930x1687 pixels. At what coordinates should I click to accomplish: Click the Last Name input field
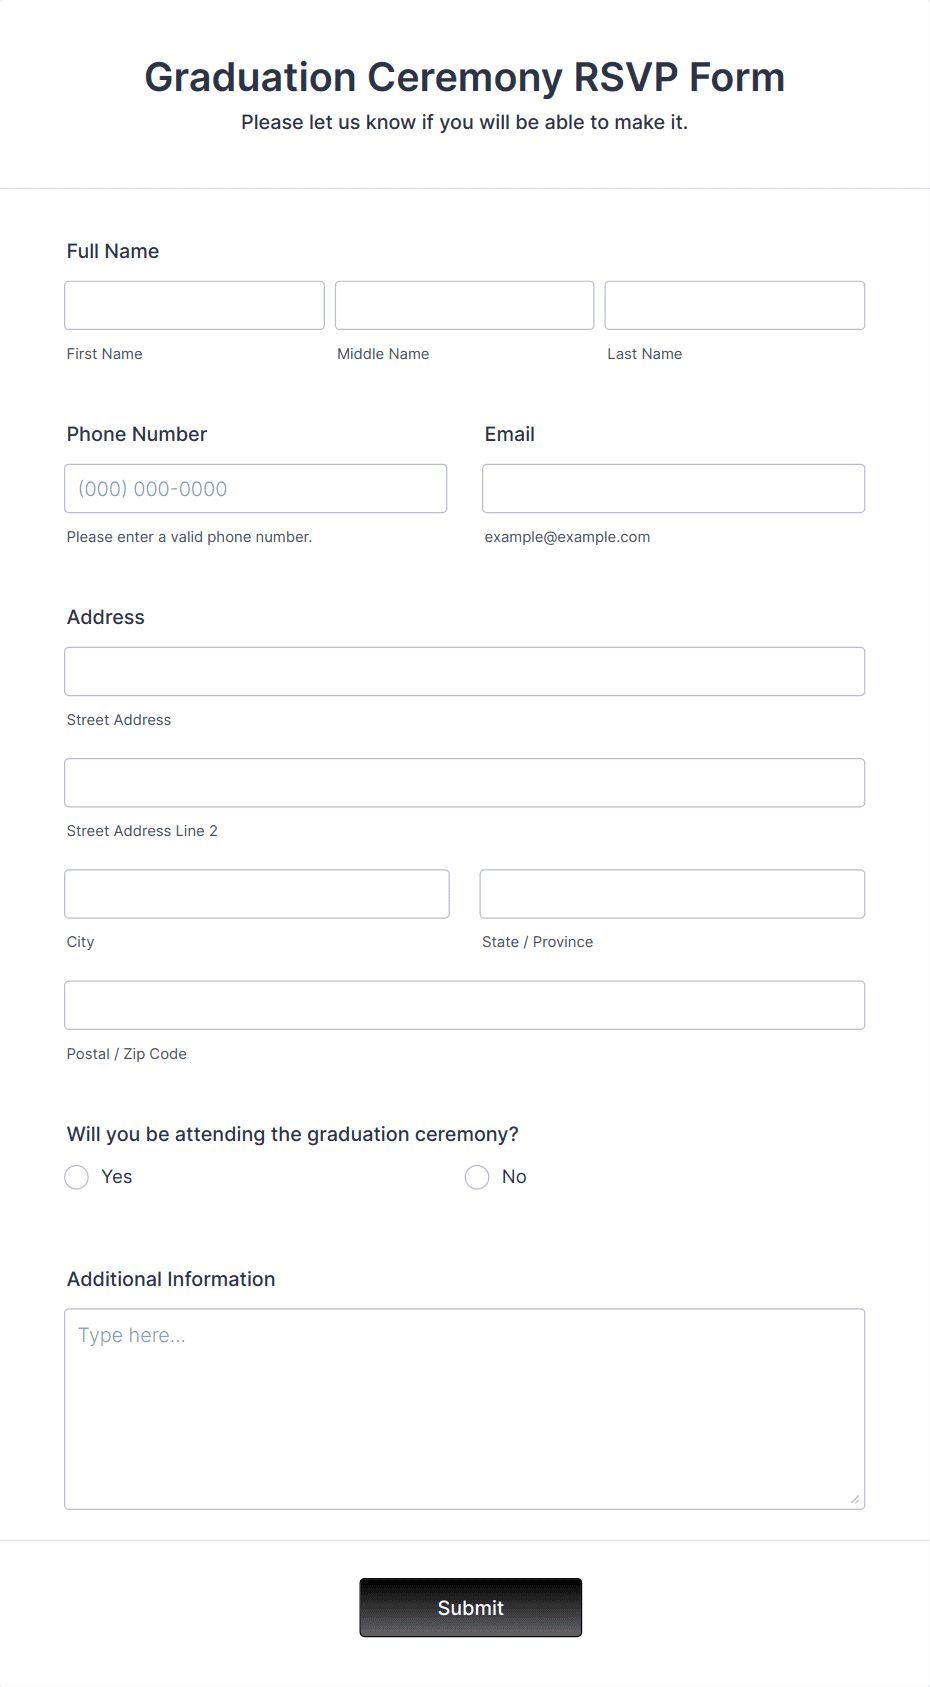coord(735,305)
